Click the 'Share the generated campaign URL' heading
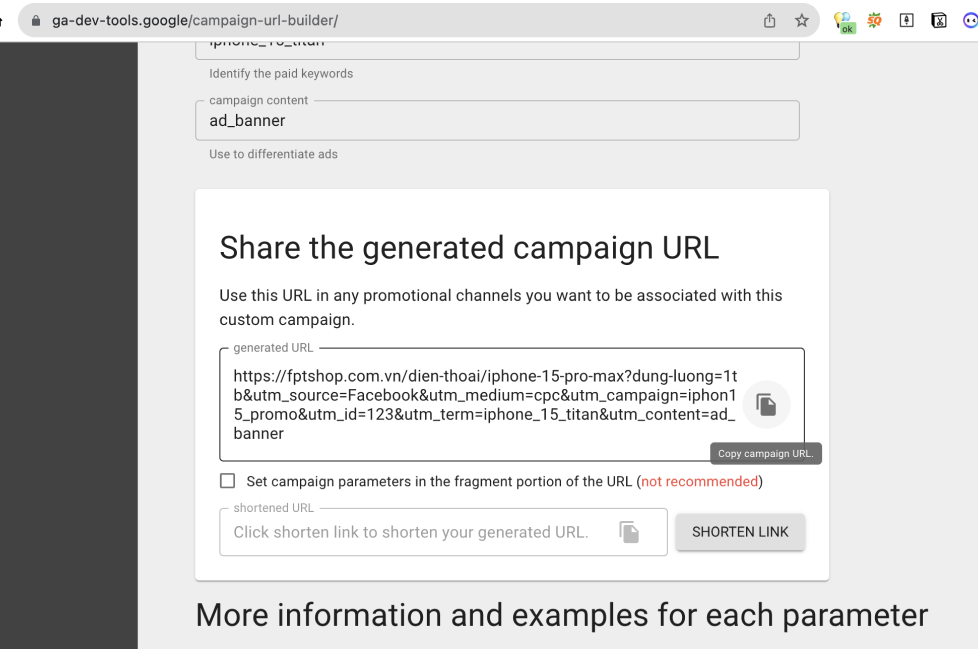The width and height of the screenshot is (978, 649). [469, 248]
